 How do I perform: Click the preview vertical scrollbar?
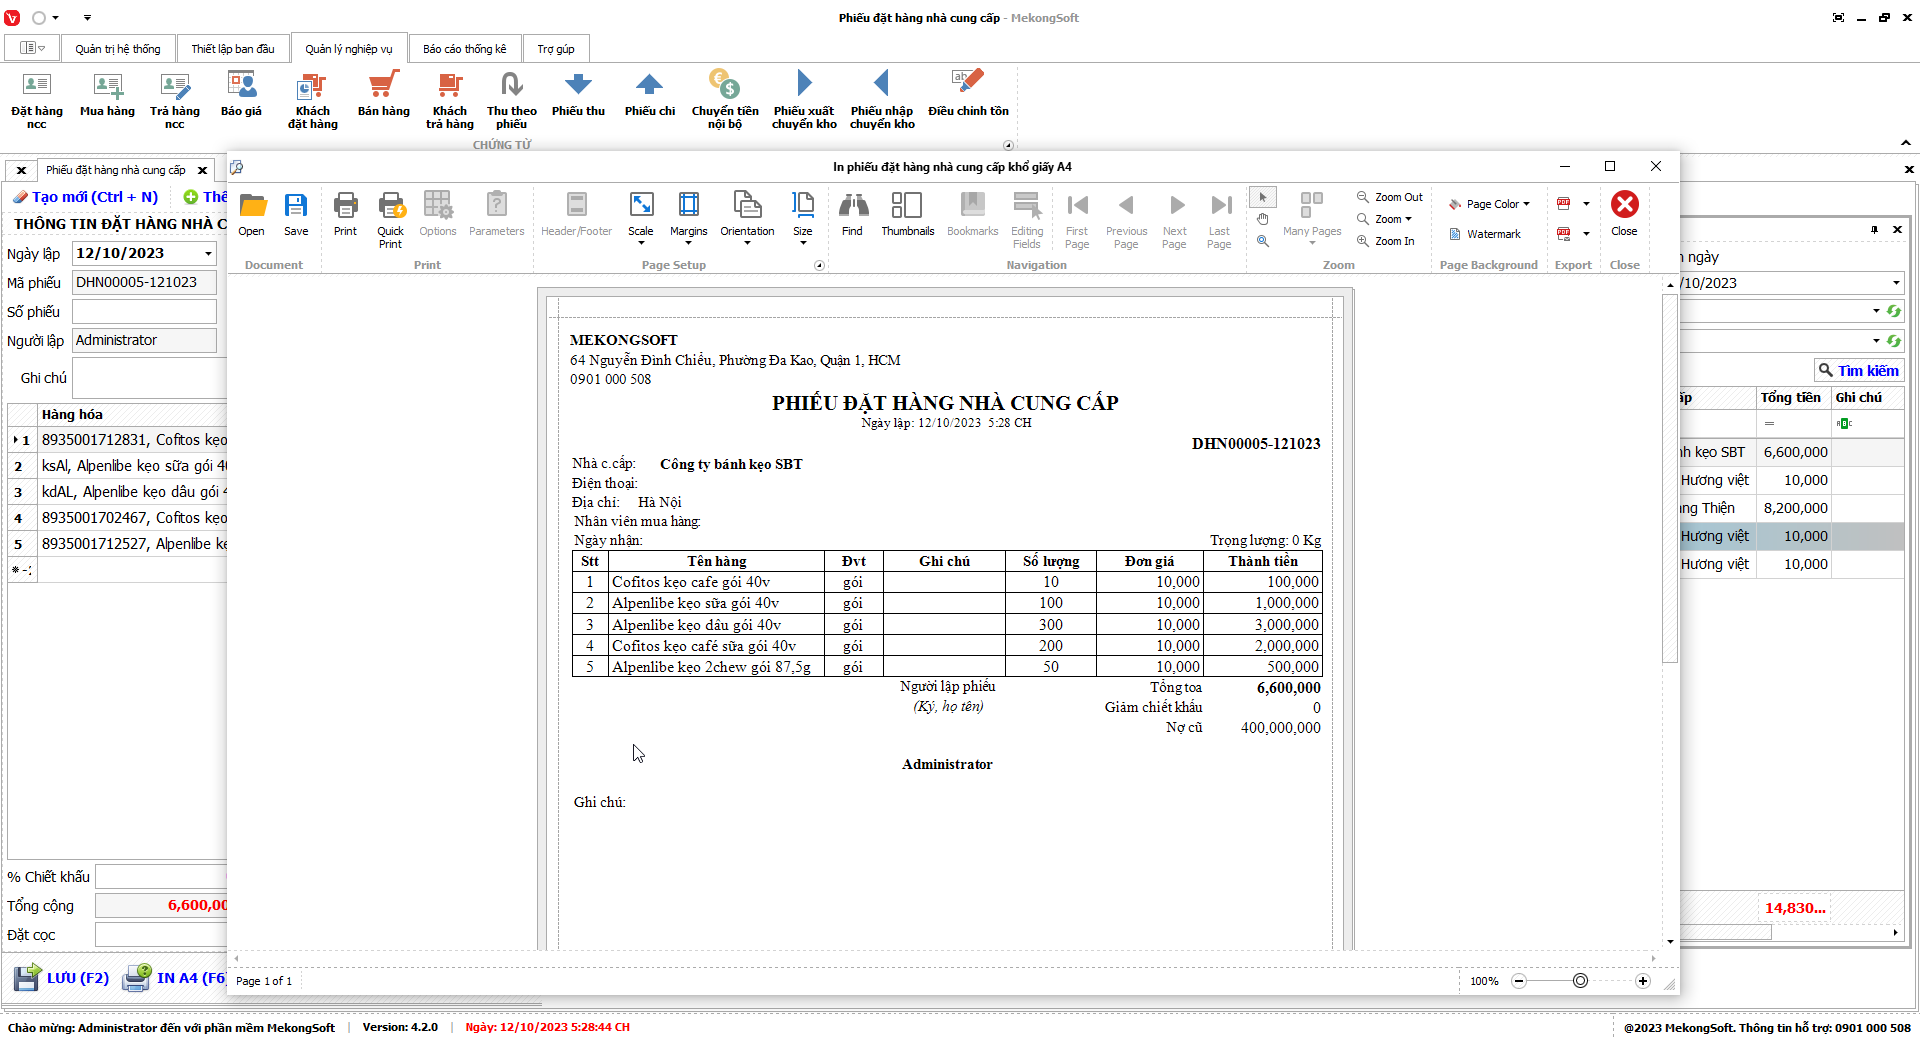pyautogui.click(x=1670, y=480)
